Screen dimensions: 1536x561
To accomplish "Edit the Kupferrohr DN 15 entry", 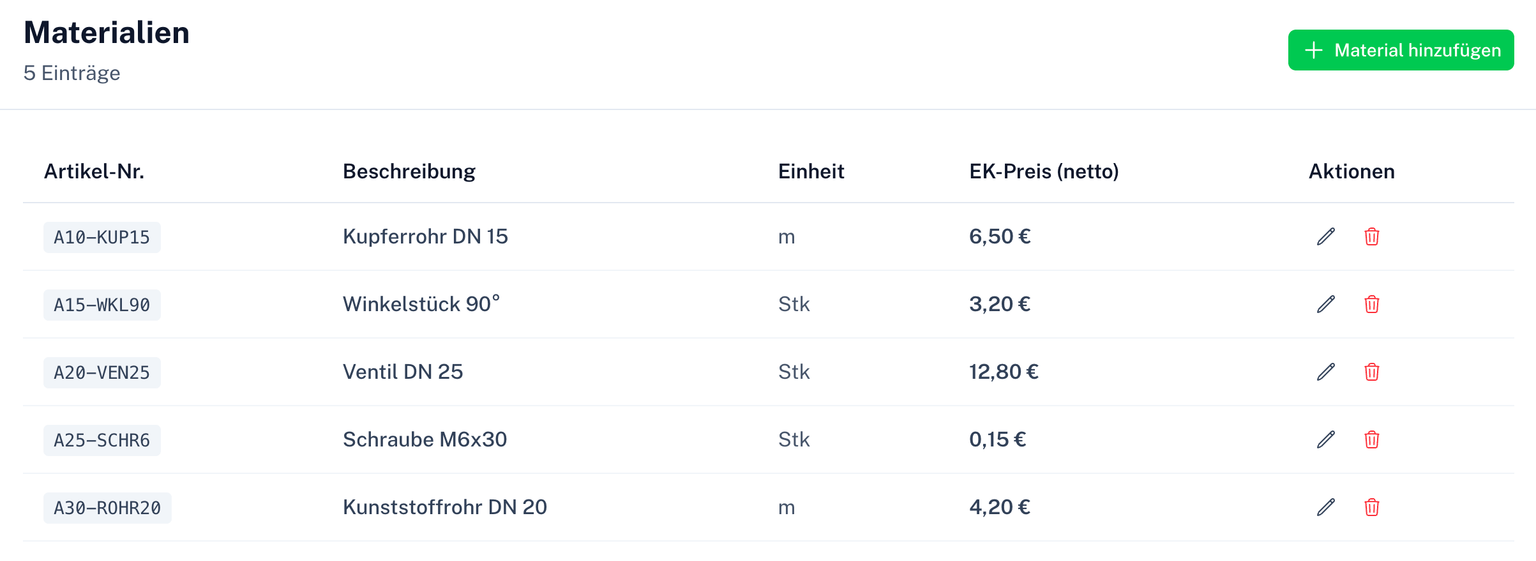I will 1326,237.
